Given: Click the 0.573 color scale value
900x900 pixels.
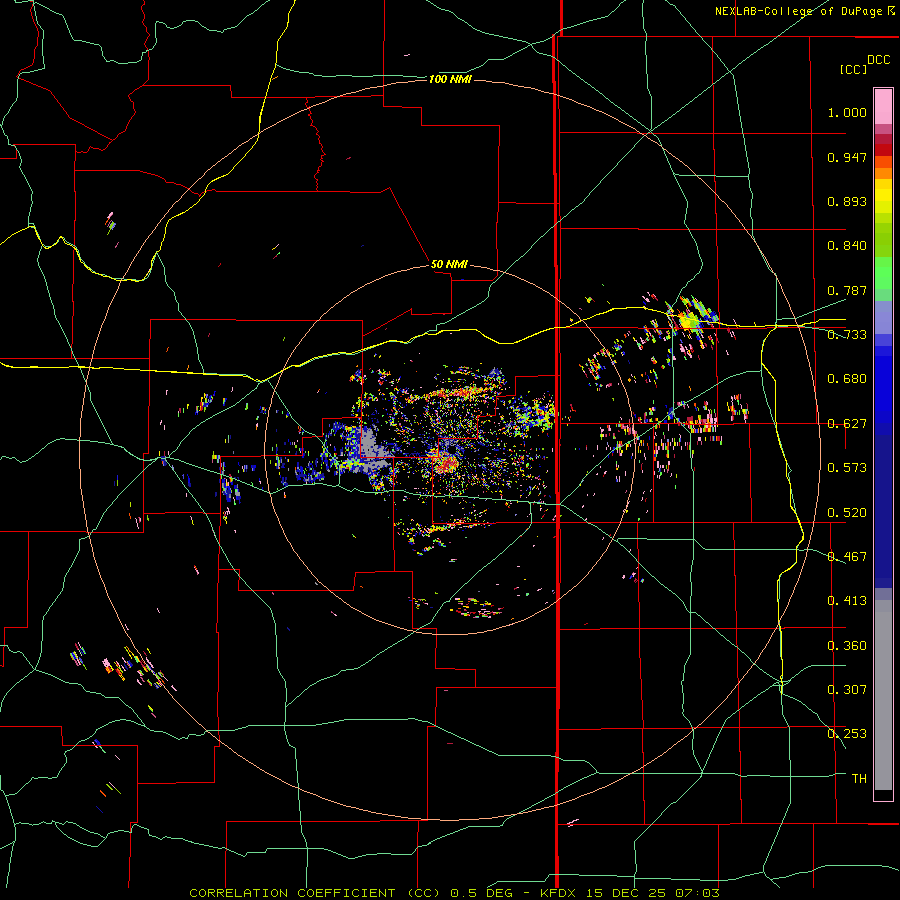Looking at the screenshot, I should click(x=847, y=468).
